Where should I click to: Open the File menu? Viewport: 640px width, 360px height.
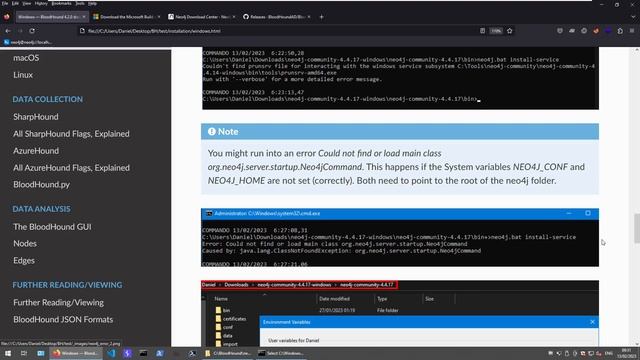click(5, 3)
